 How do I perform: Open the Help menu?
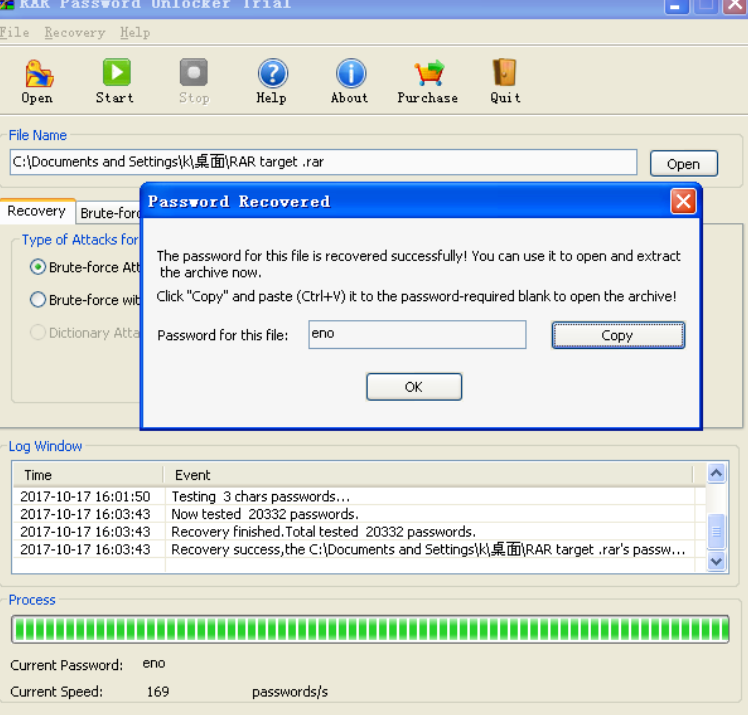[x=135, y=33]
